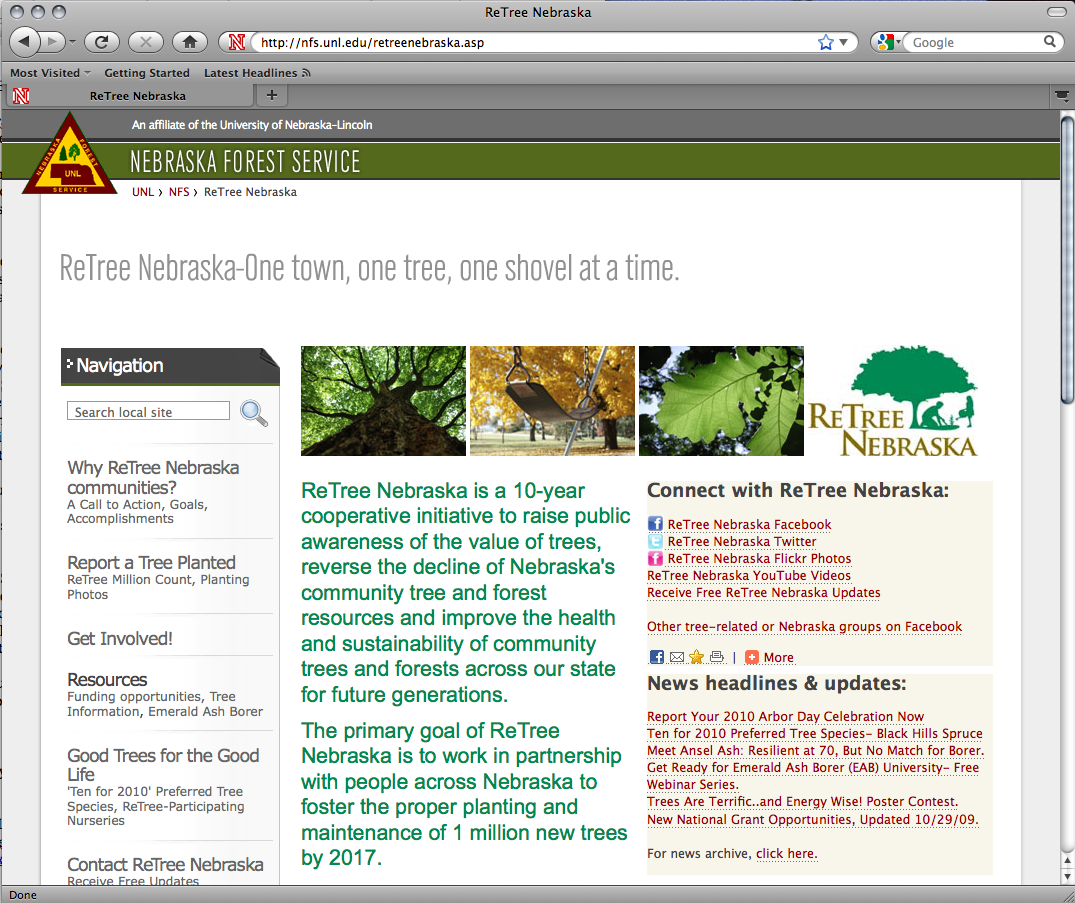Go to the browser Home page
The width and height of the screenshot is (1075, 903).
pyautogui.click(x=188, y=42)
